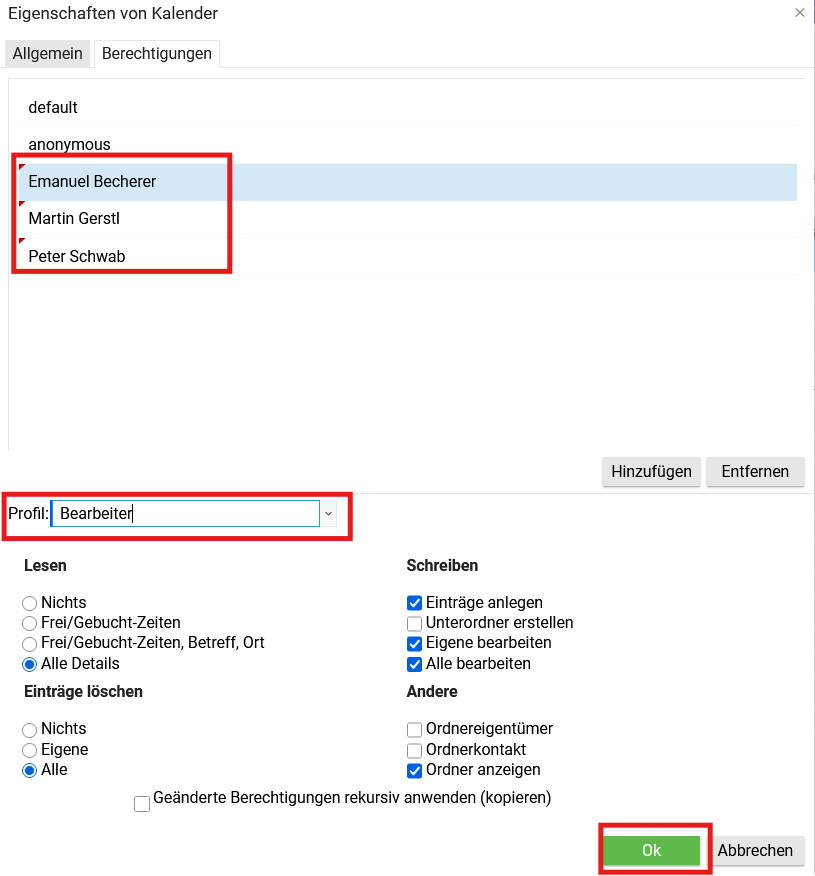Select user Peter Schwab
This screenshot has width=815, height=876.
[x=77, y=257]
